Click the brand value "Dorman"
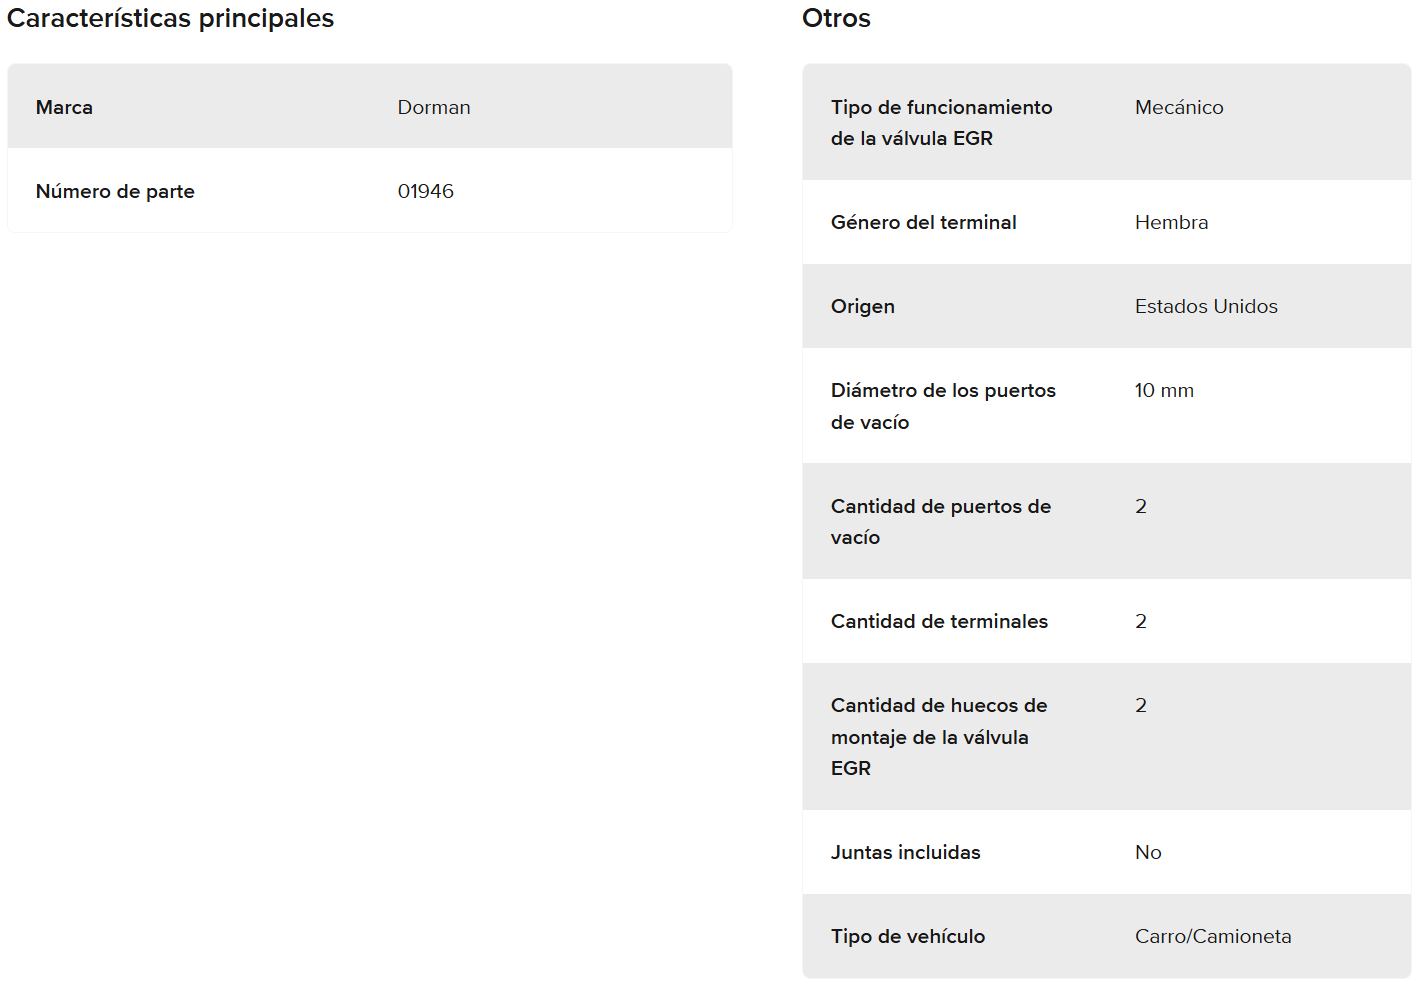1419x988 pixels. click(x=433, y=107)
